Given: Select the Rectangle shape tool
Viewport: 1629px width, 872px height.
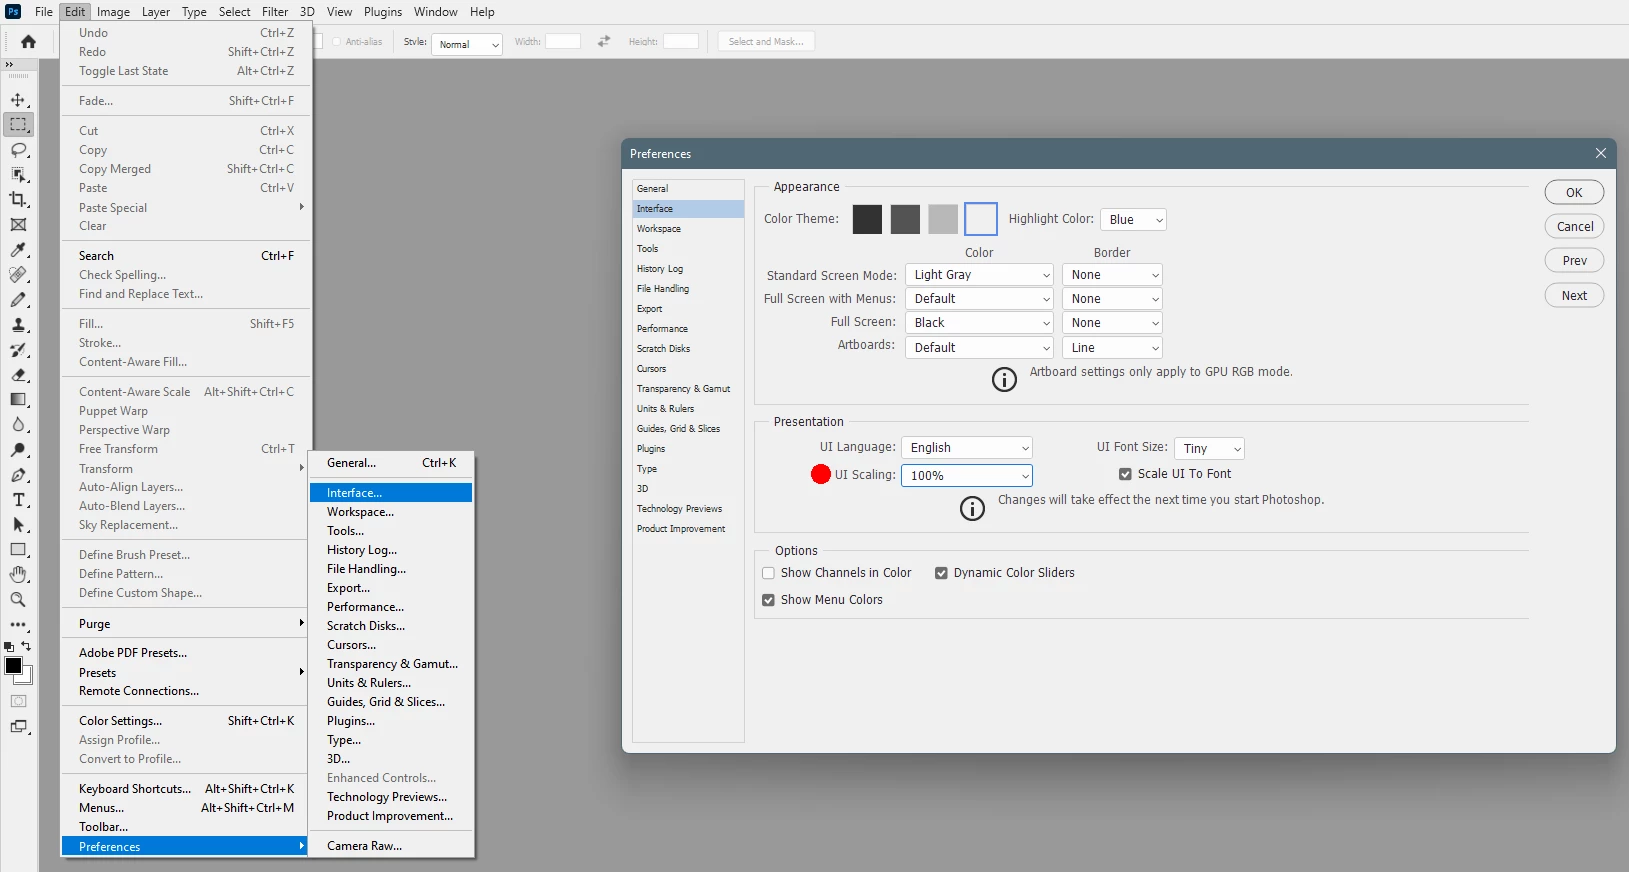Looking at the screenshot, I should click(x=18, y=550).
